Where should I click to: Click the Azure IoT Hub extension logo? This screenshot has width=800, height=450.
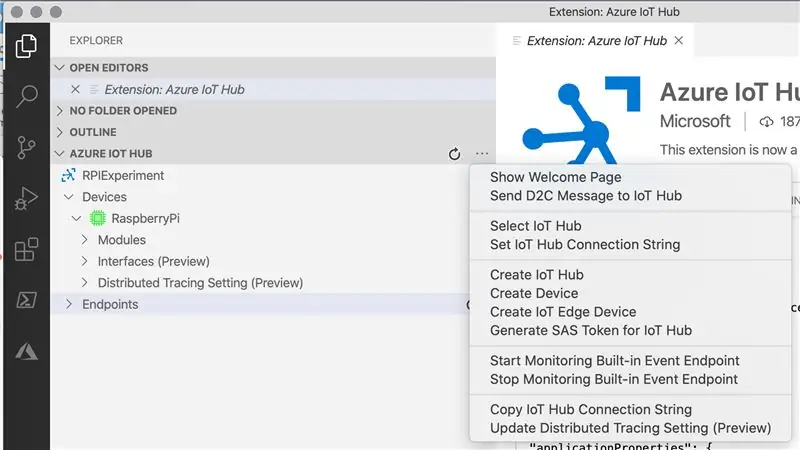[582, 120]
